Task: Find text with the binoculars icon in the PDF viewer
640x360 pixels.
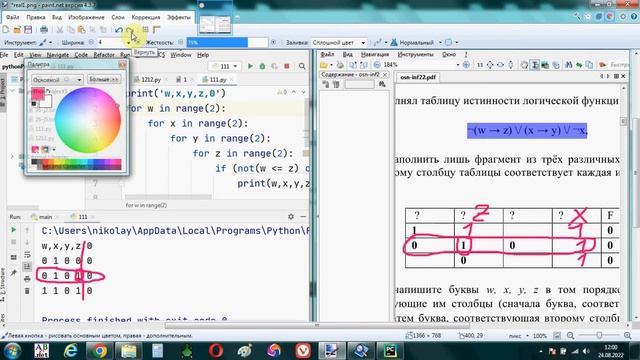Action: coord(568,65)
